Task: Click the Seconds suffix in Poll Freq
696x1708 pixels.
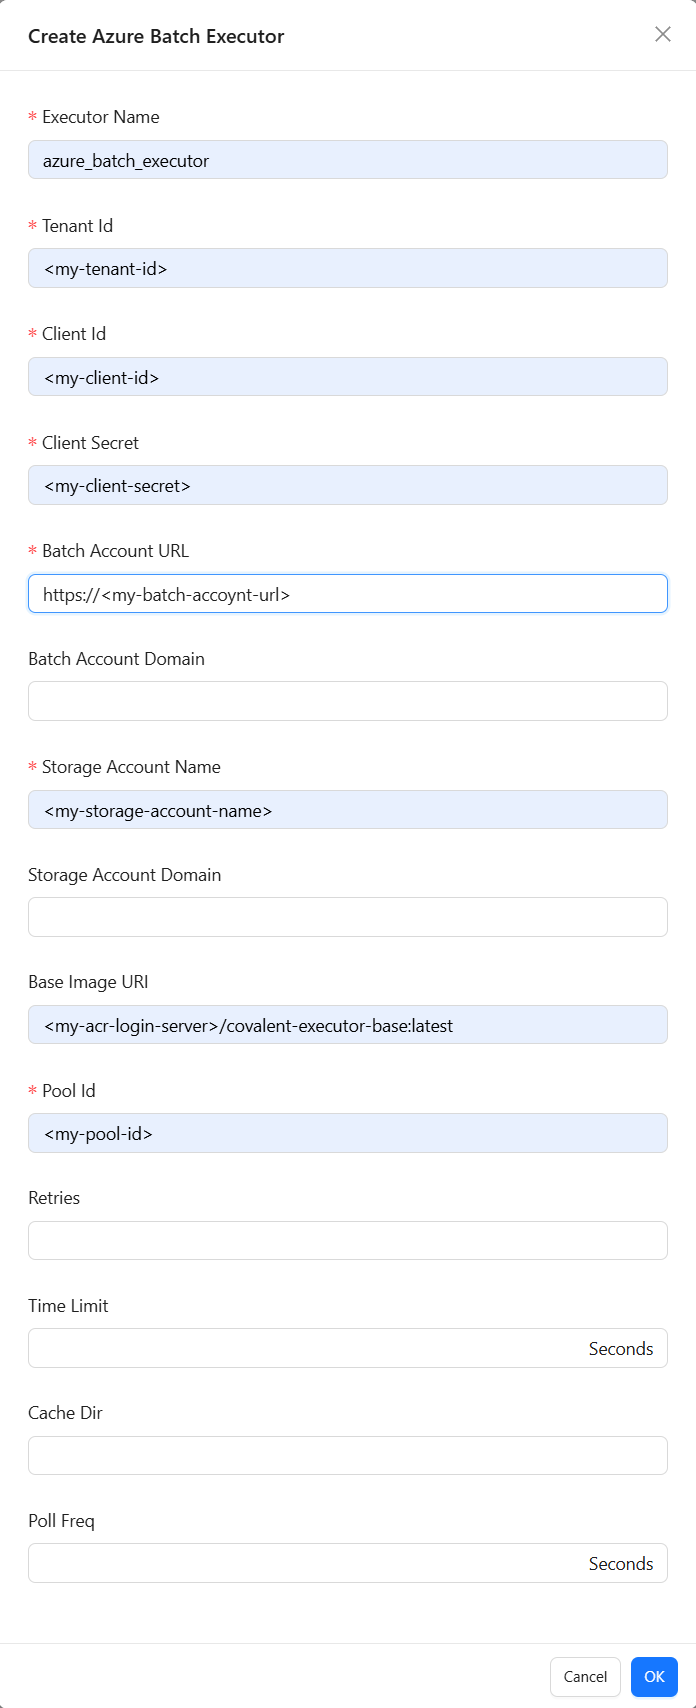Action: click(620, 1563)
